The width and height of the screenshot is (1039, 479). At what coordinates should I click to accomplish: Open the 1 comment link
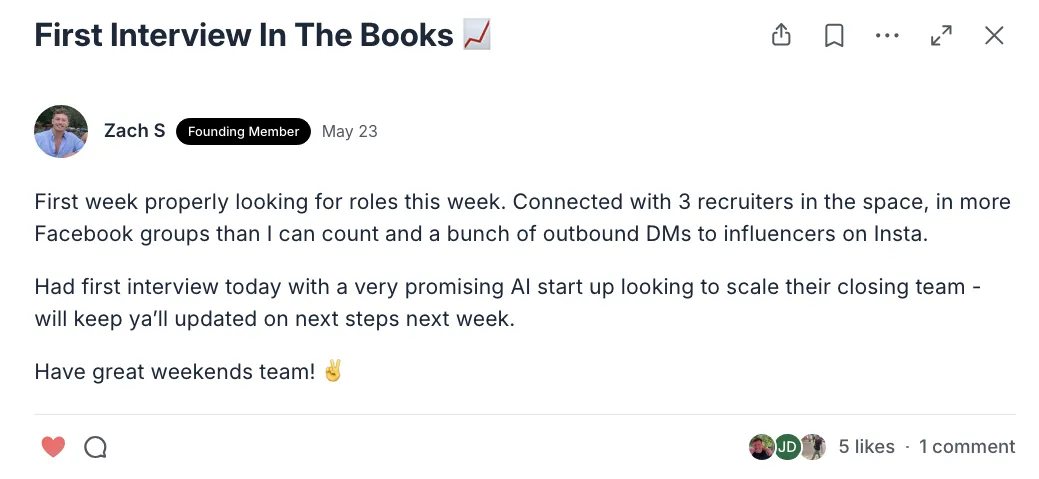coord(967,447)
